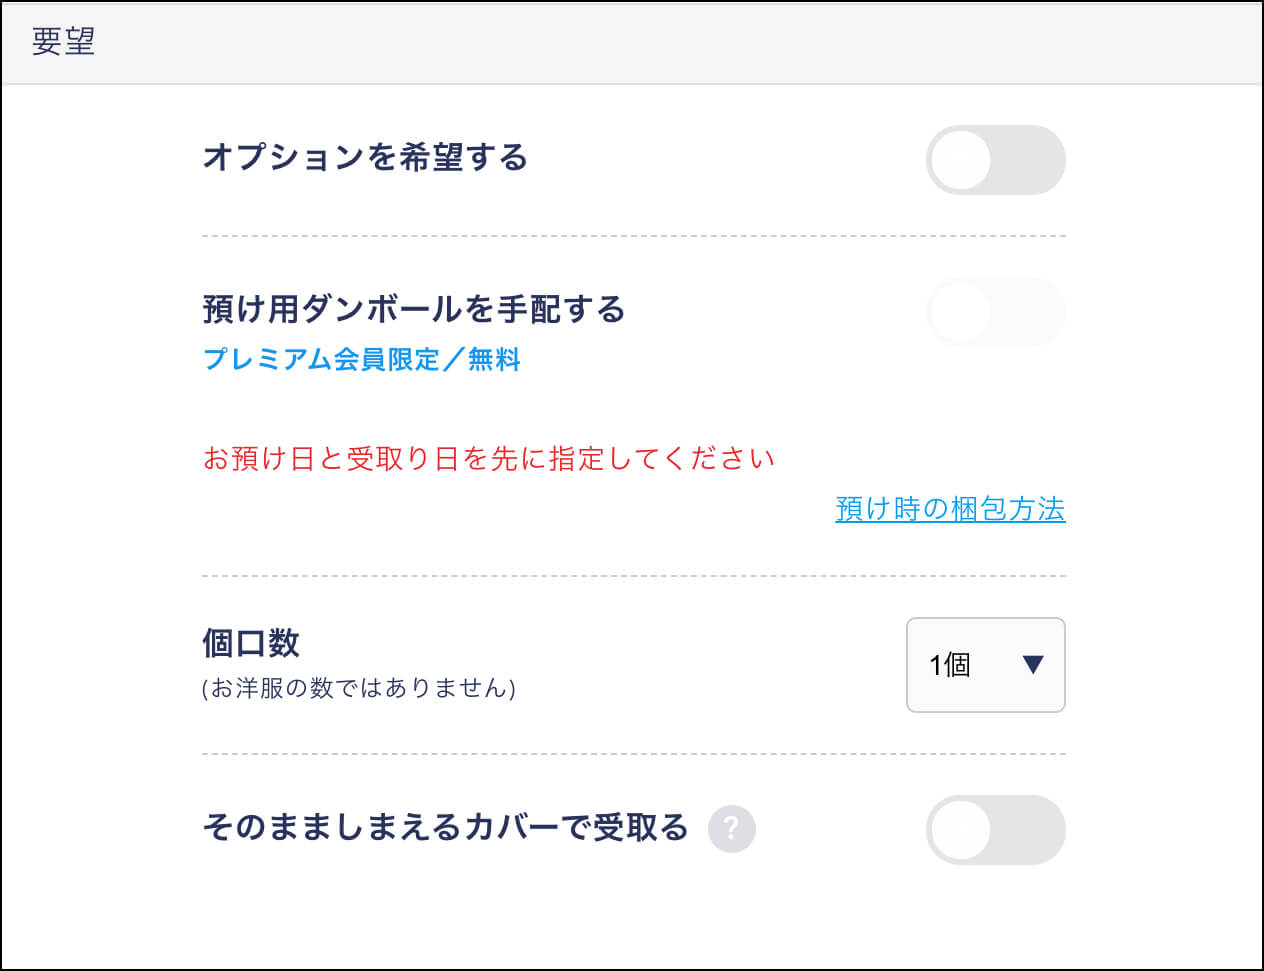This screenshot has width=1264, height=971.
Task: Click the 個口数 label
Action: click(251, 643)
